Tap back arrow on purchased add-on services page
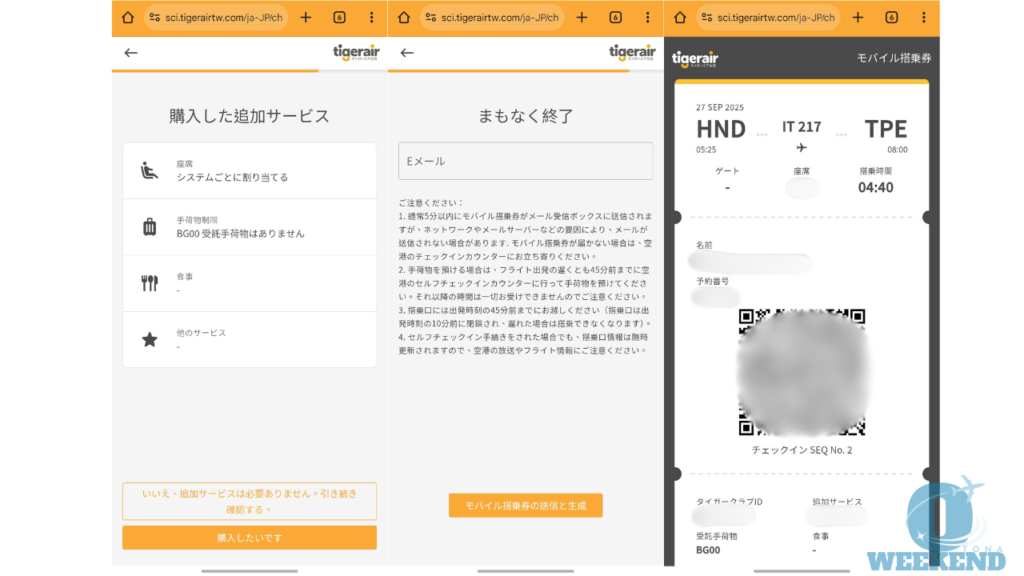This screenshot has width=1024, height=576. coord(131,53)
